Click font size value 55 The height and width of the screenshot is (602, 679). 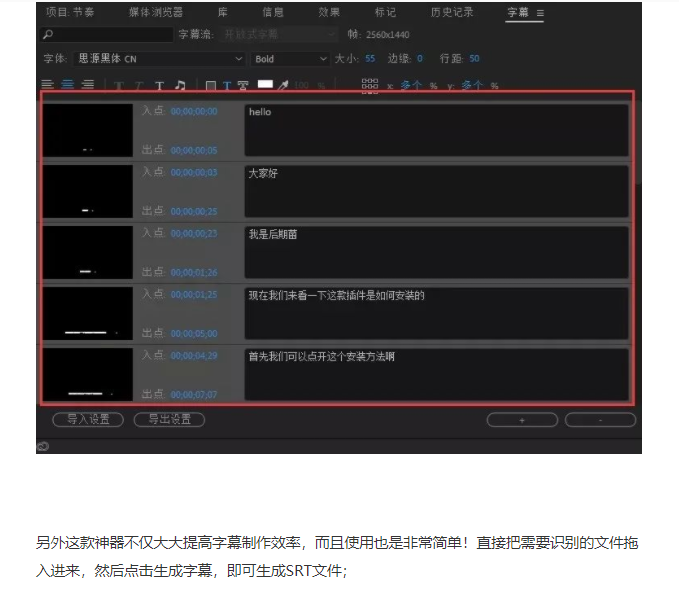pyautogui.click(x=370, y=58)
